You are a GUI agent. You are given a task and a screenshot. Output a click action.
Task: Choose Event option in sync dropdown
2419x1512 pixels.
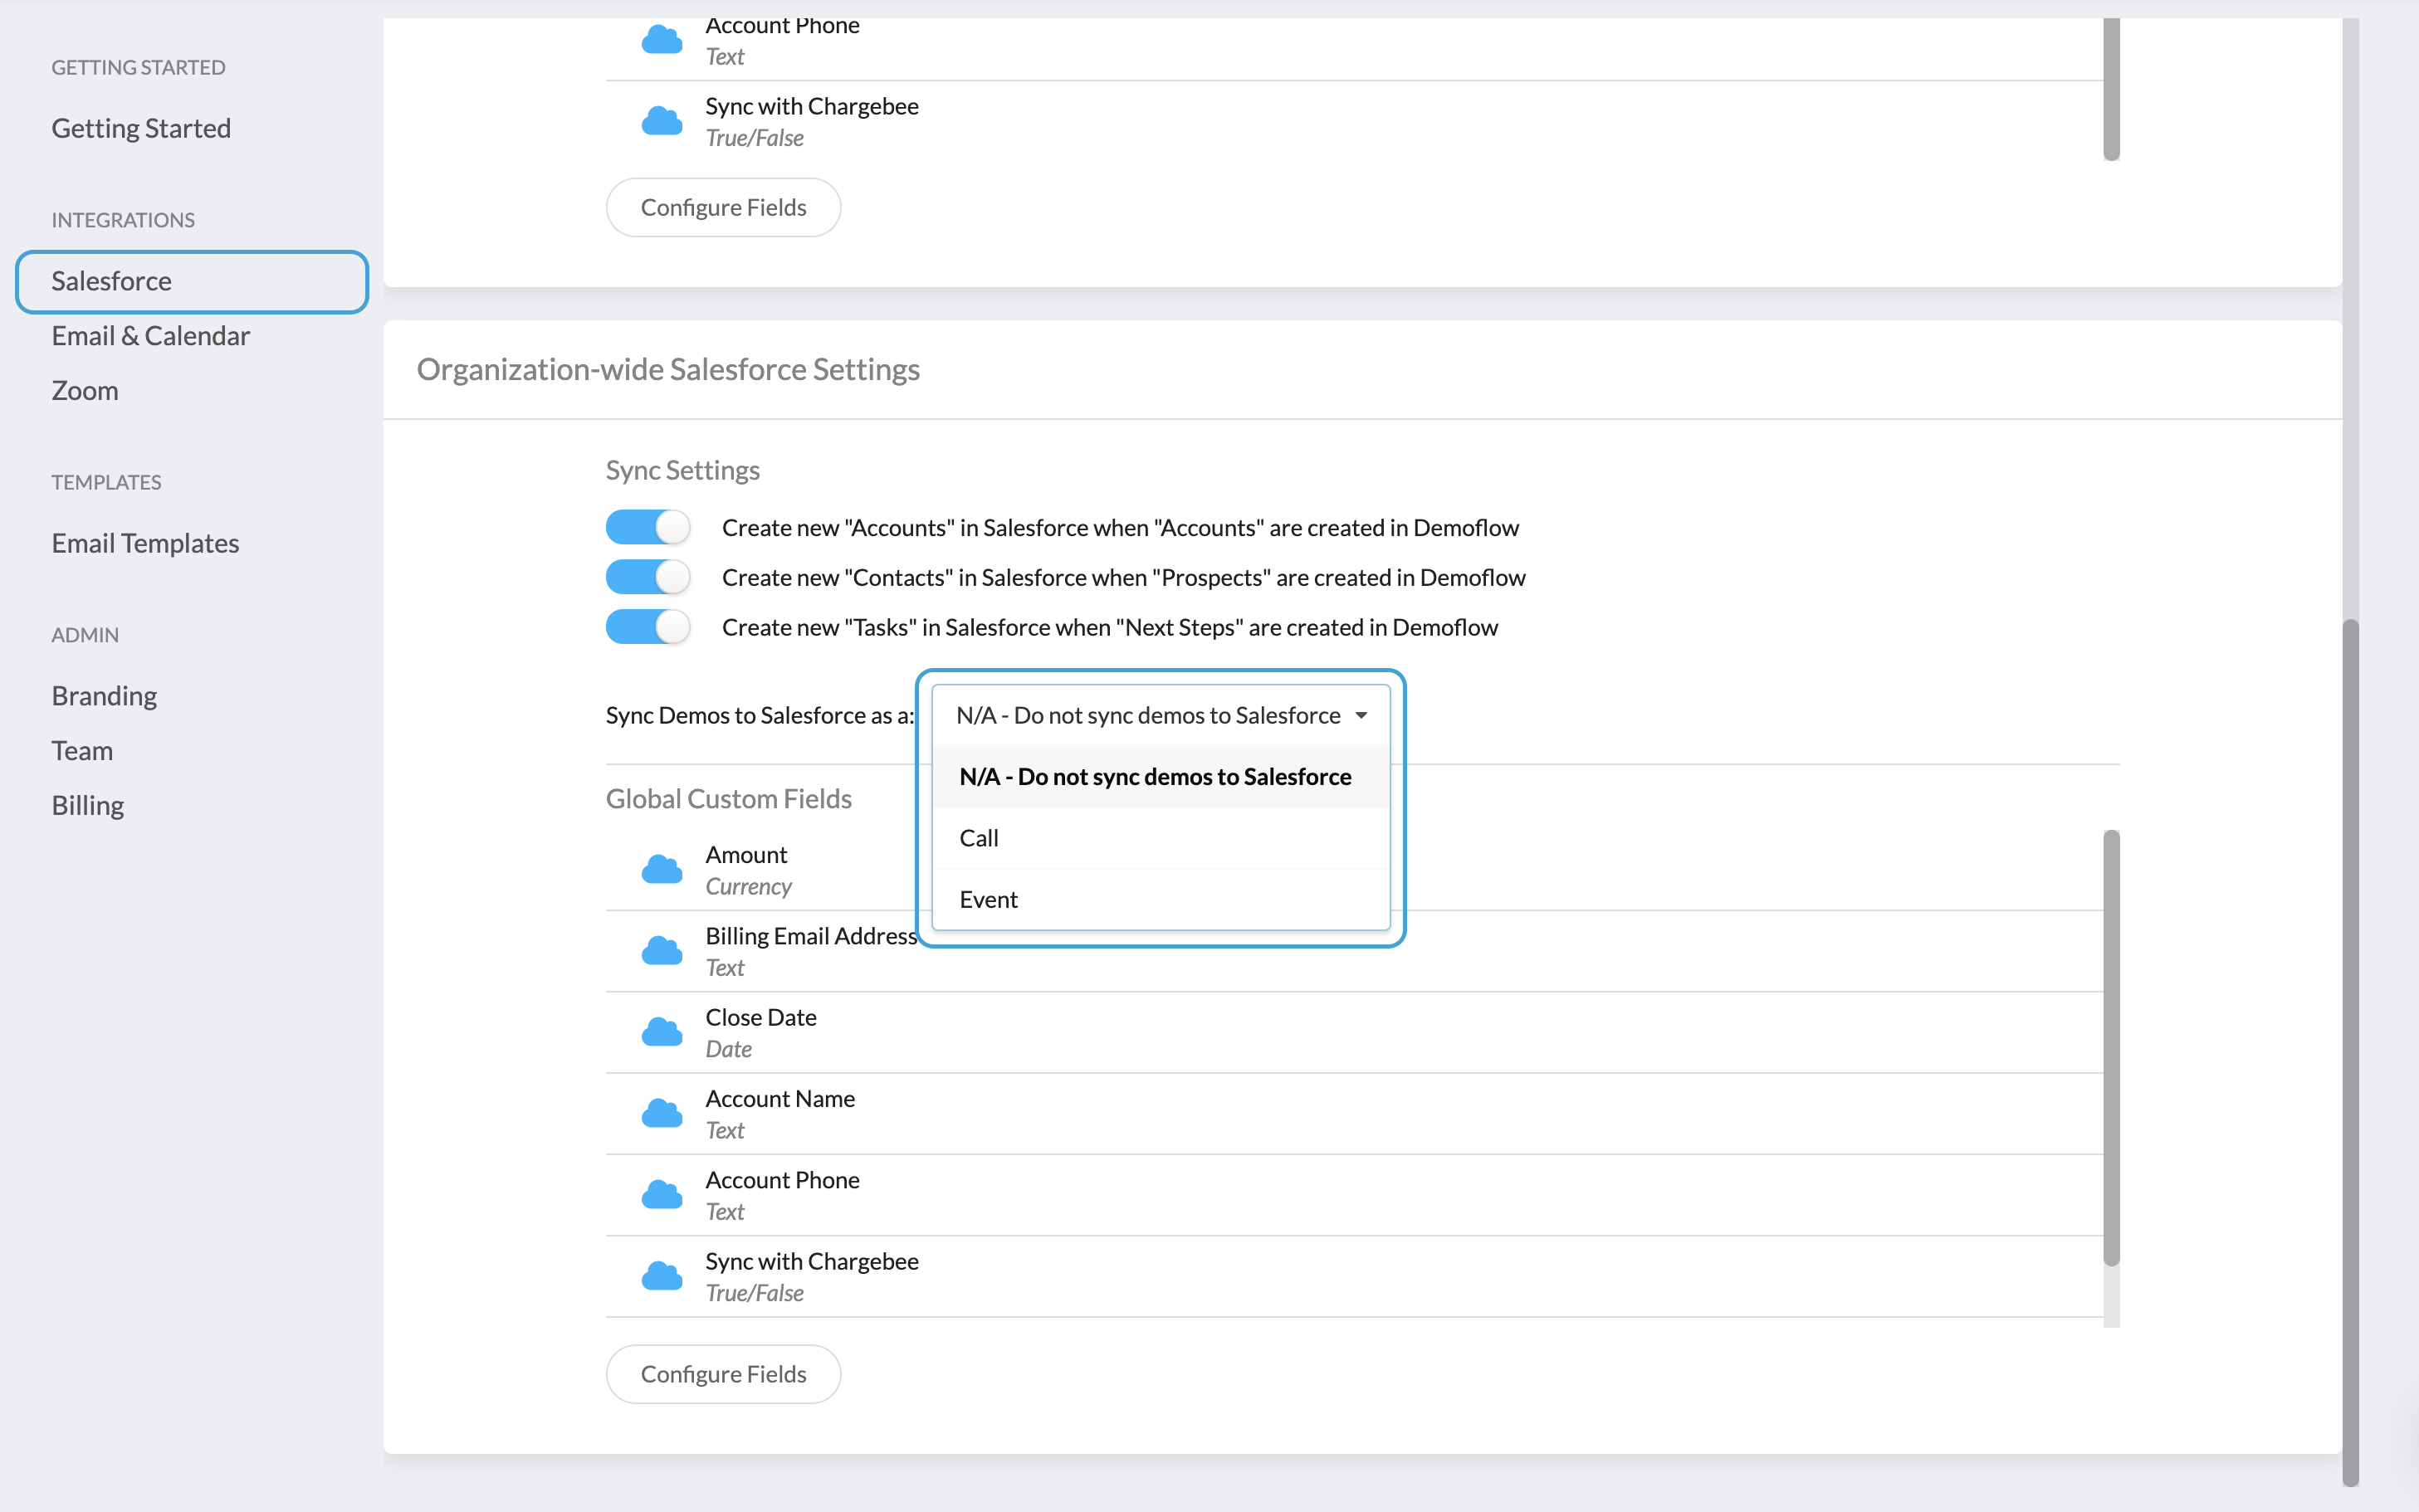[x=1161, y=899]
